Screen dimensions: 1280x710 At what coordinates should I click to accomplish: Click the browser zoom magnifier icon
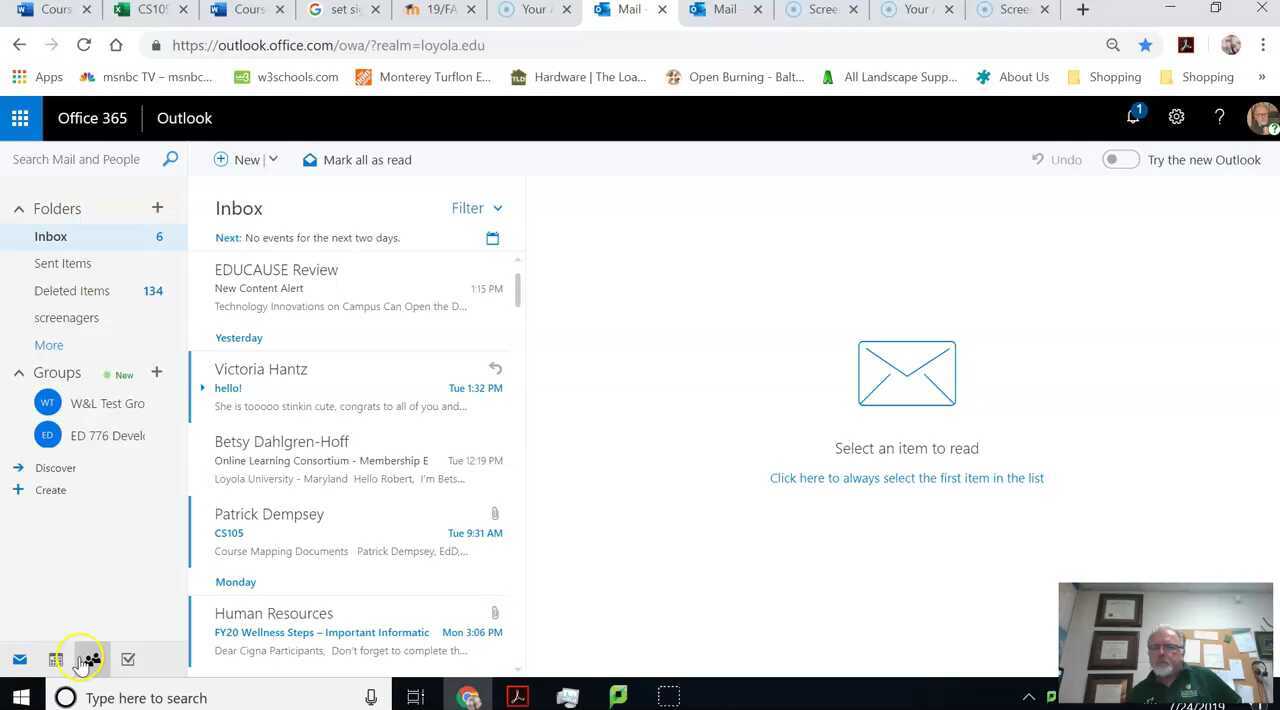pyautogui.click(x=1113, y=45)
